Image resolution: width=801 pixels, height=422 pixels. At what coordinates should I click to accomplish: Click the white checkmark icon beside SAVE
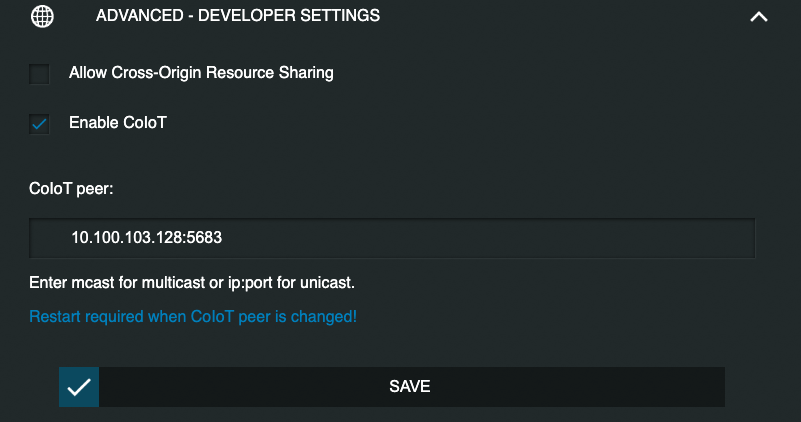point(79,387)
